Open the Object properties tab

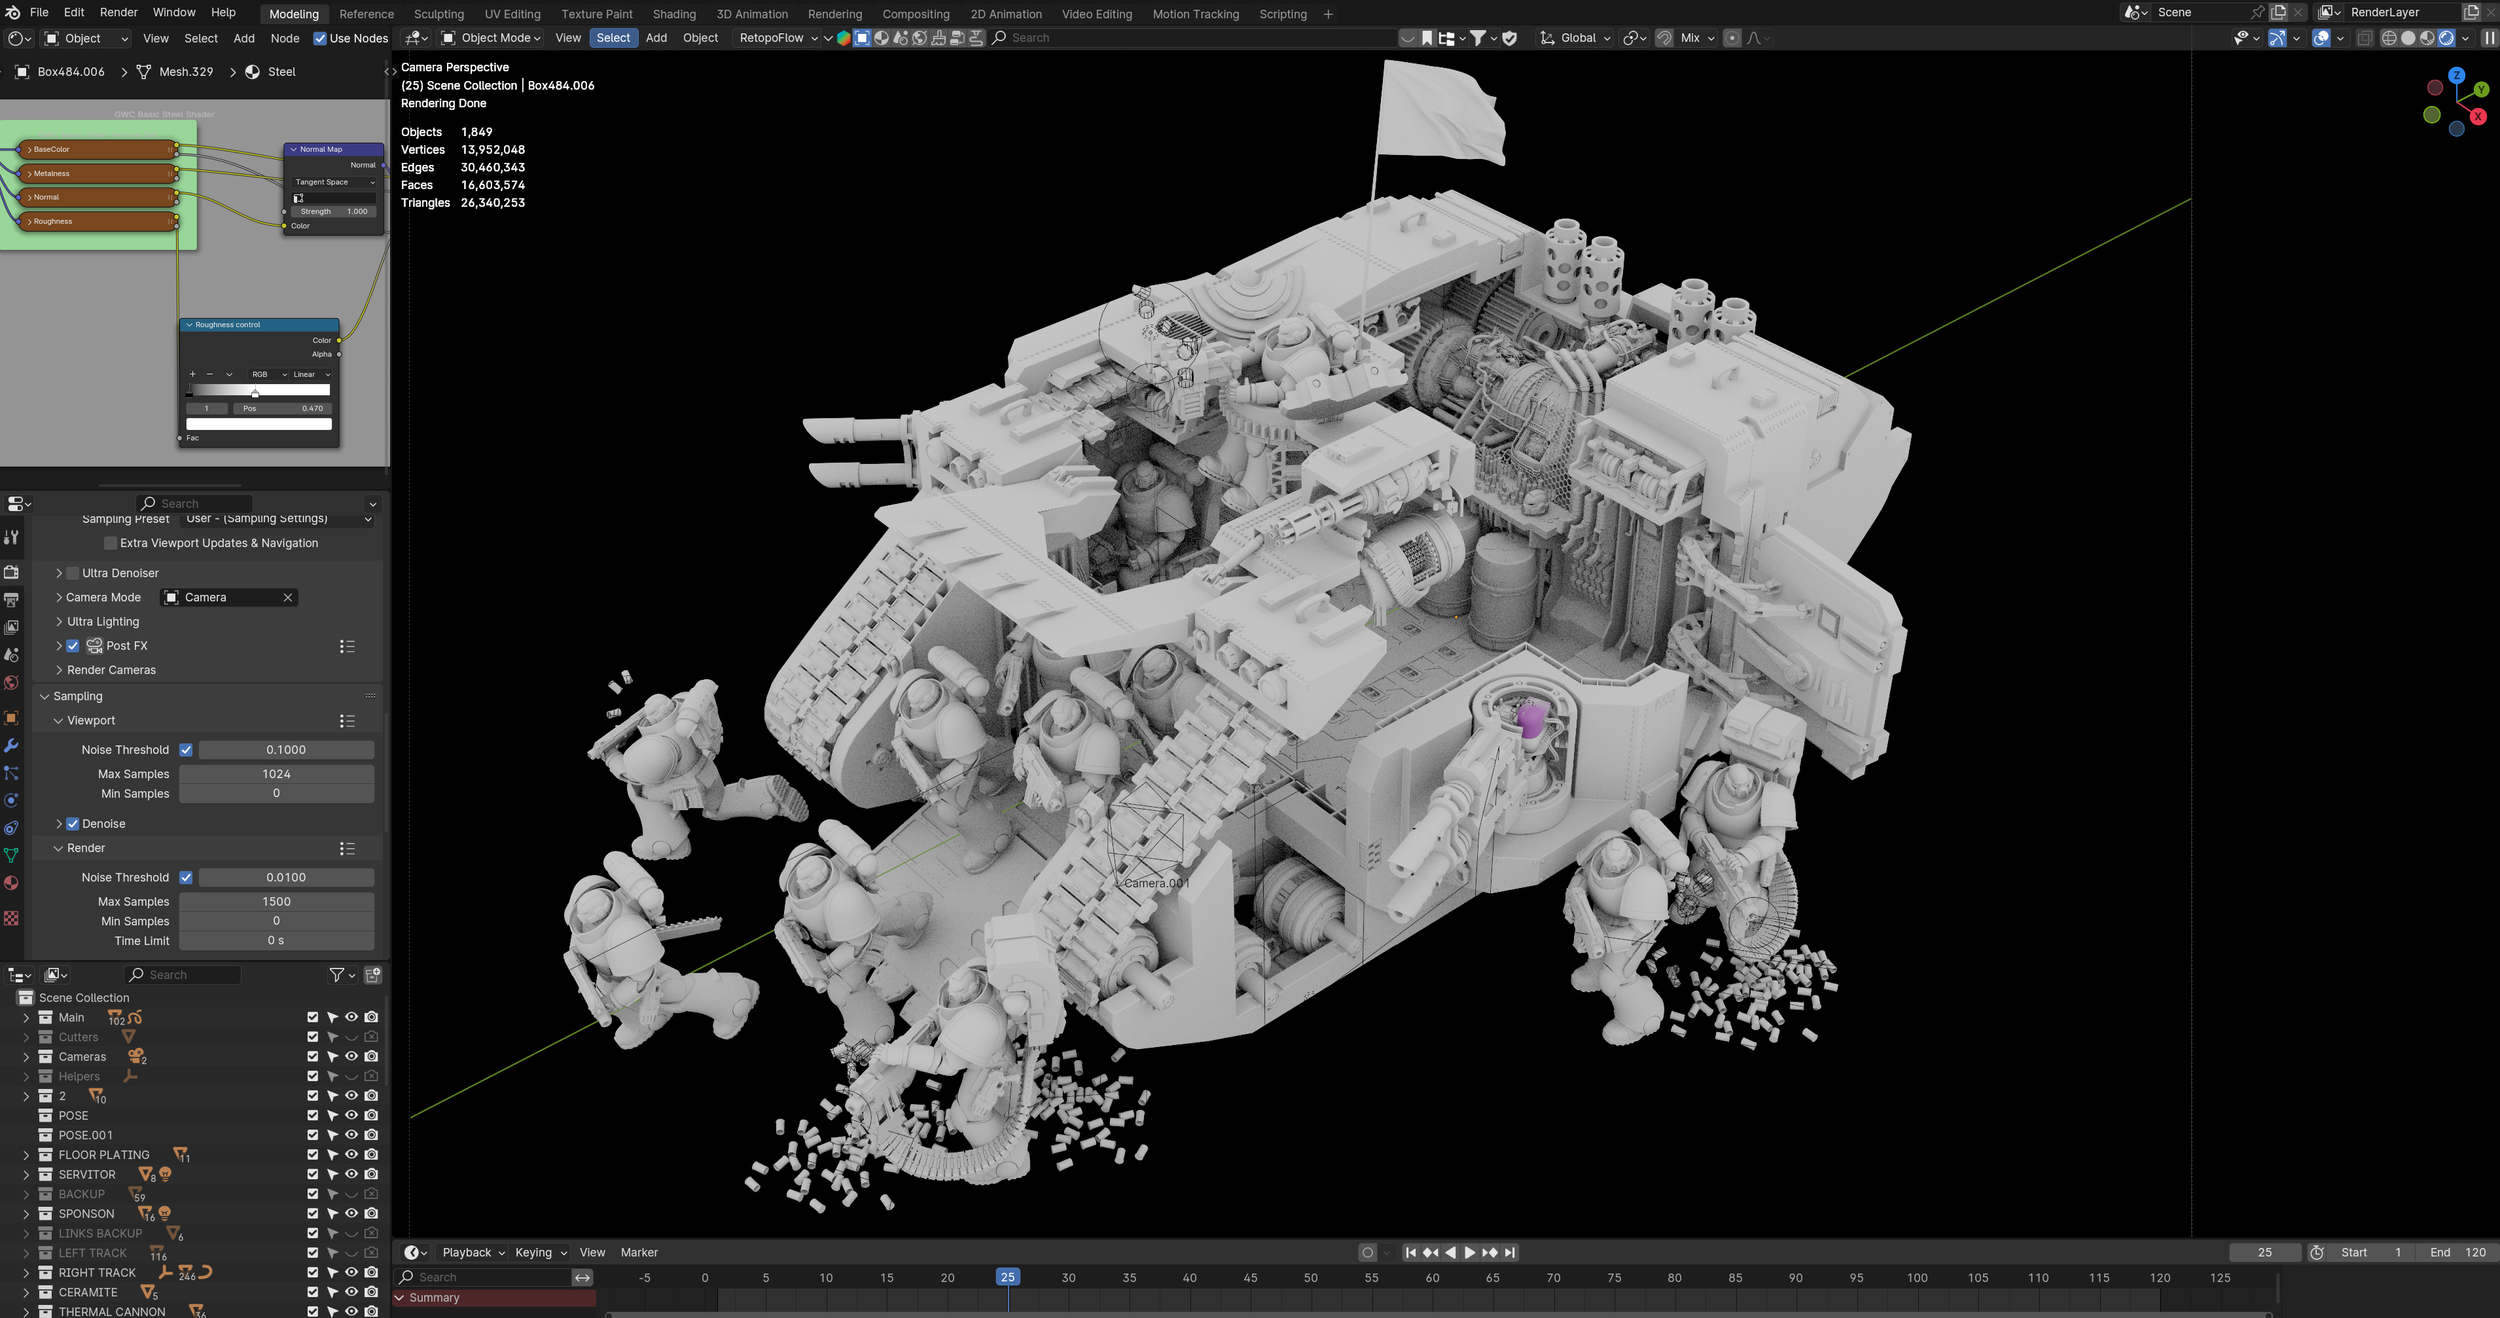coord(12,718)
